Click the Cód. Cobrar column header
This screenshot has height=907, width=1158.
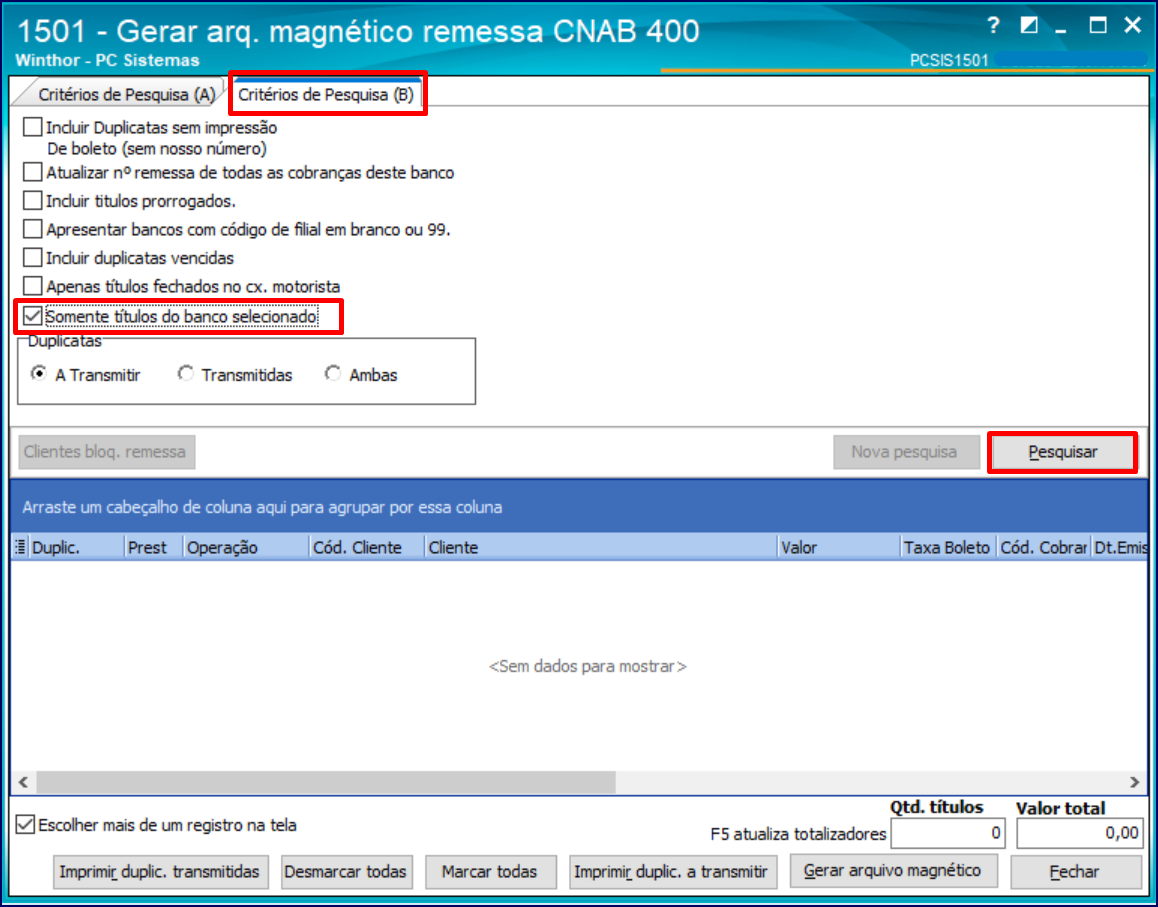[1044, 547]
